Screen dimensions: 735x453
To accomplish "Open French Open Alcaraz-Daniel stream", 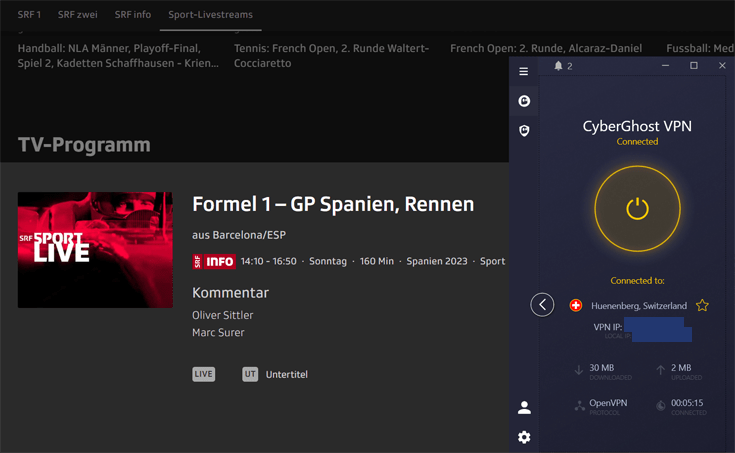I will (x=546, y=48).
